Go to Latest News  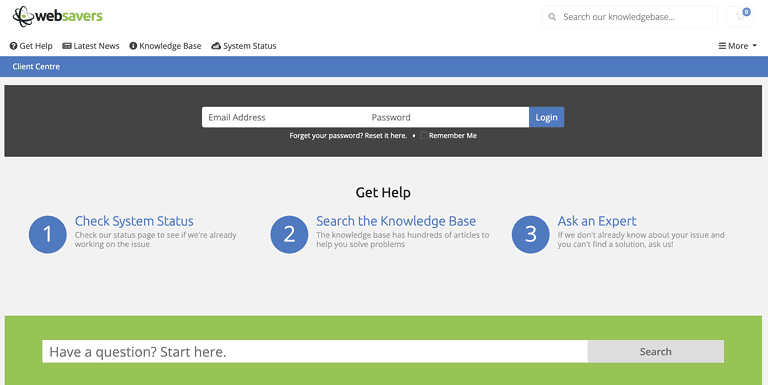pos(91,46)
